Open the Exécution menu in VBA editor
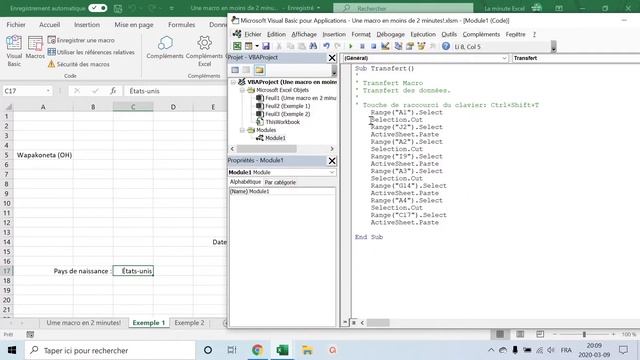The height and width of the screenshot is (360, 640). point(423,34)
